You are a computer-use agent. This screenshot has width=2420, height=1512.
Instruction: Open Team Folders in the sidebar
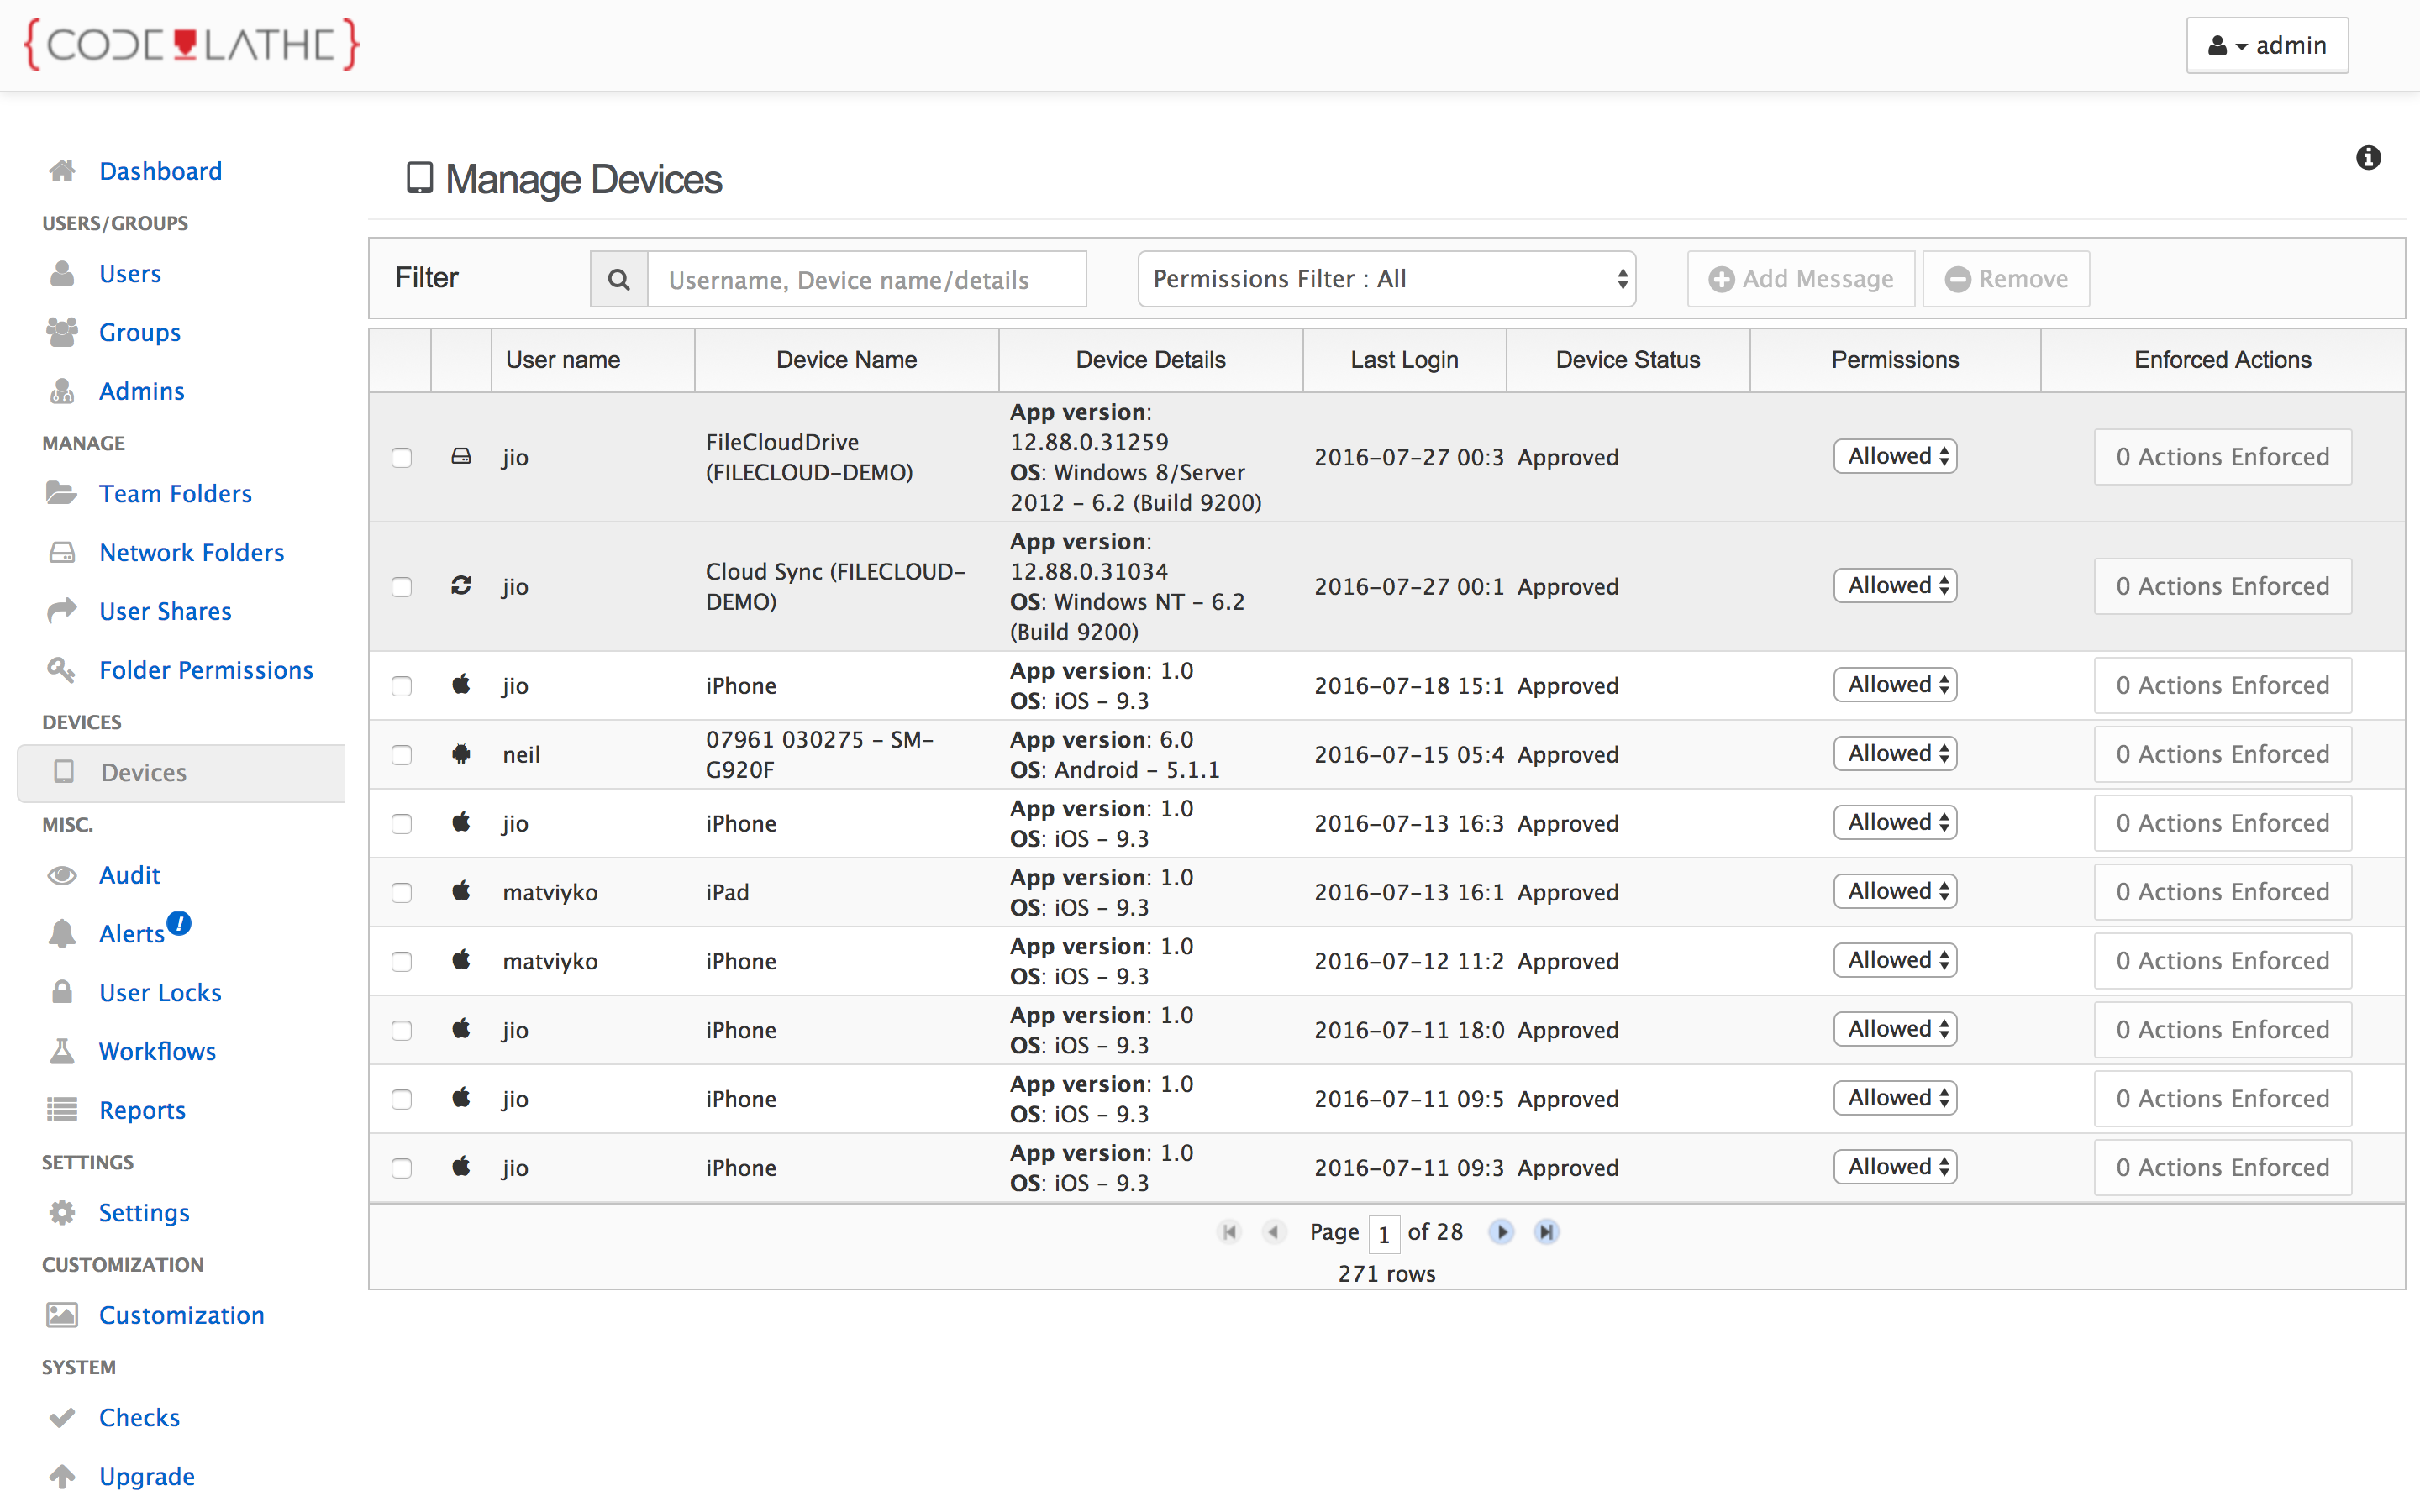point(175,494)
